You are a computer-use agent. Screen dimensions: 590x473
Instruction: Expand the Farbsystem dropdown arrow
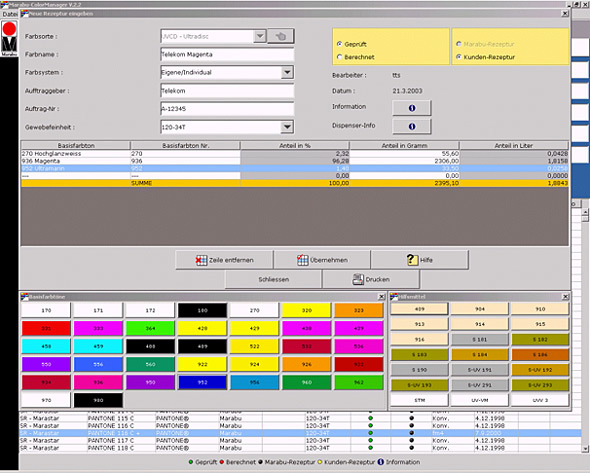tap(287, 72)
